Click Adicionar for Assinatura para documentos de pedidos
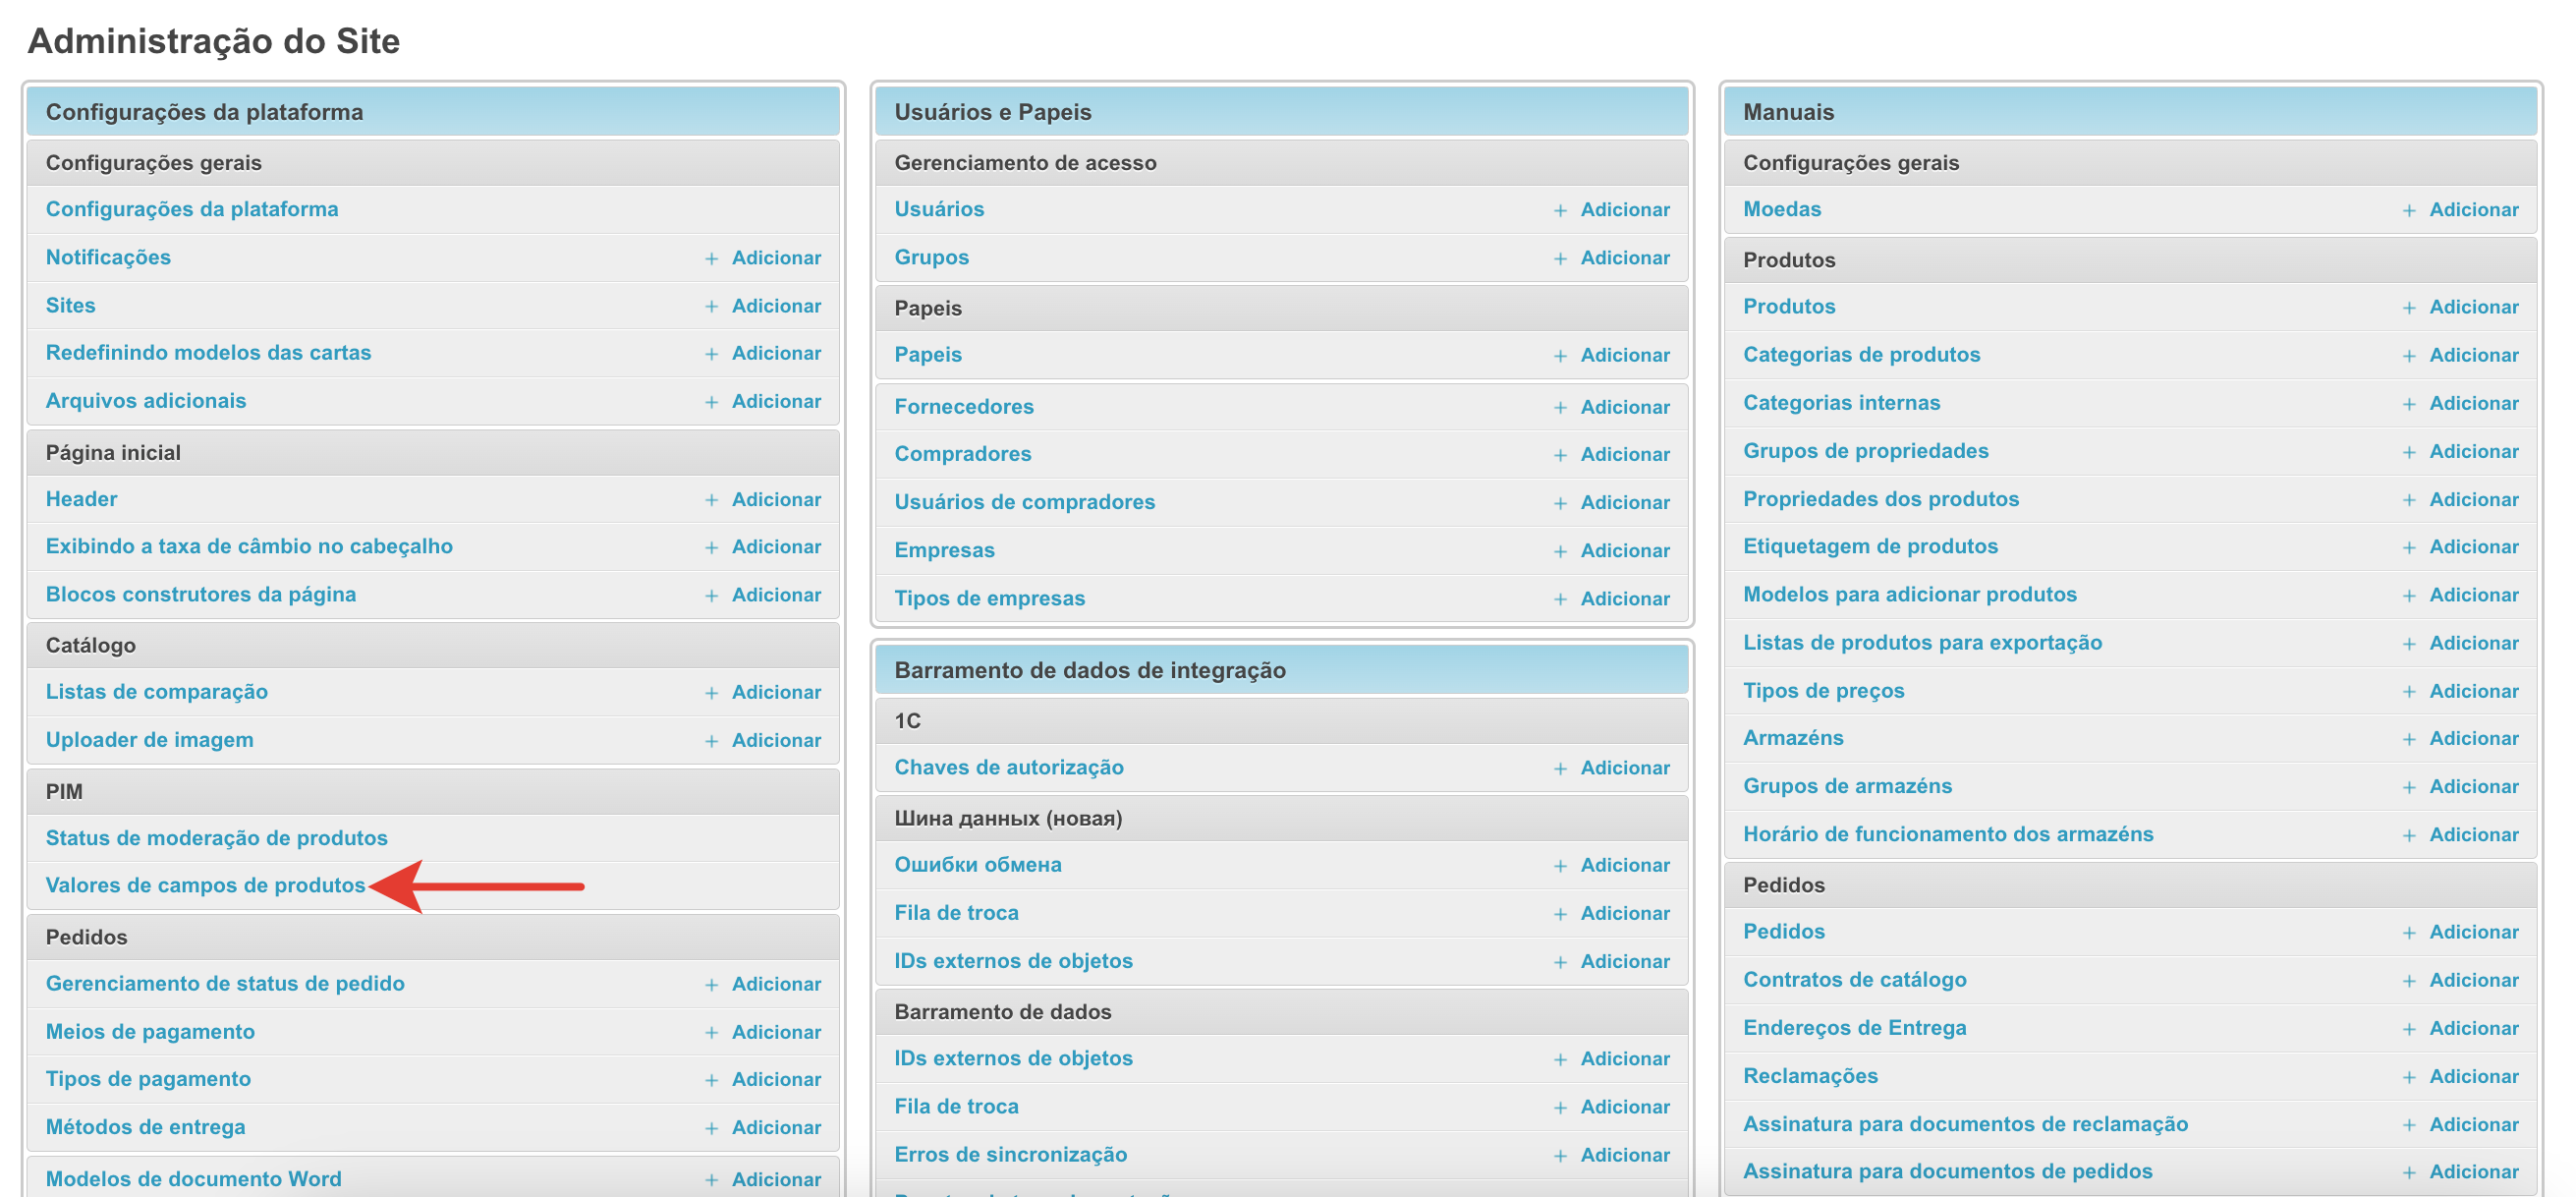 (x=2474, y=1172)
